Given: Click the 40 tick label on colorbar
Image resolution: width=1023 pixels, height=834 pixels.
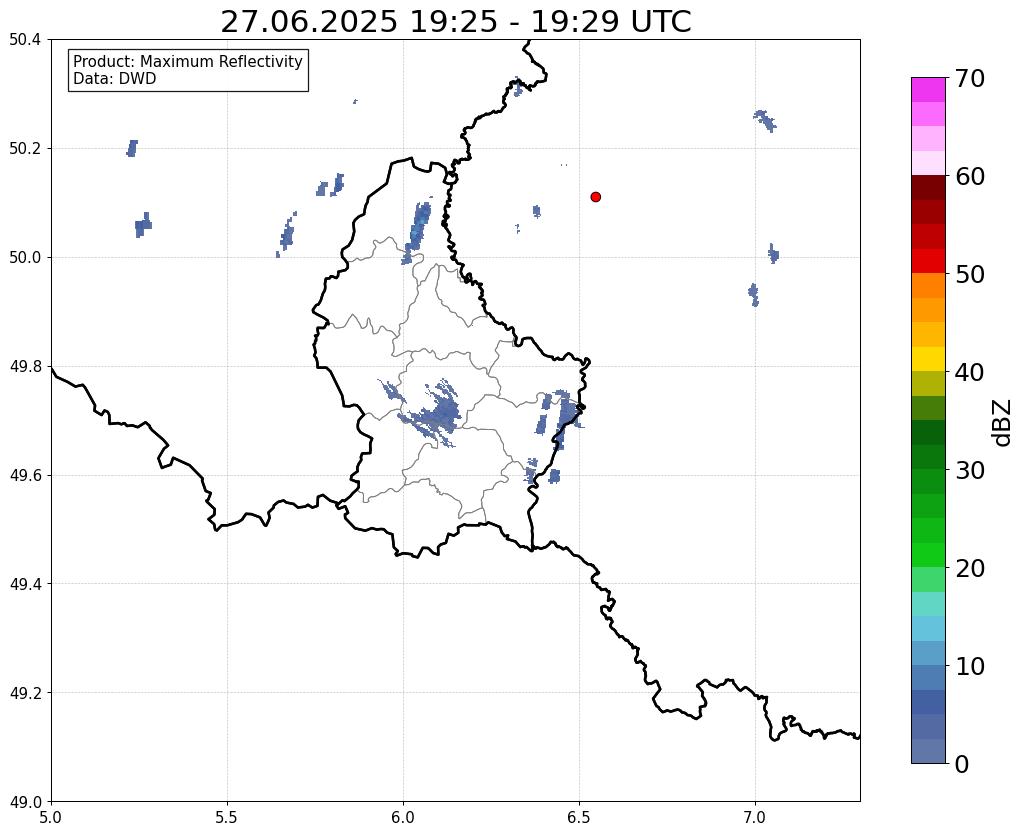Looking at the screenshot, I should point(970,372).
